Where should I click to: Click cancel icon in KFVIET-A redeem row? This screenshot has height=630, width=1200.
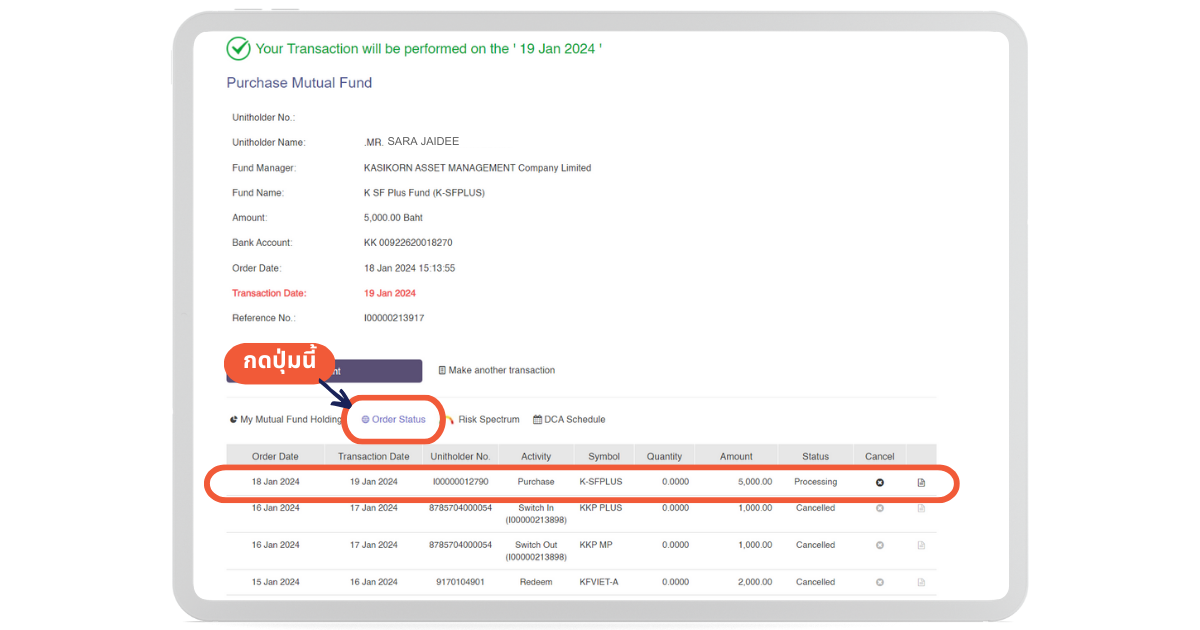point(880,582)
